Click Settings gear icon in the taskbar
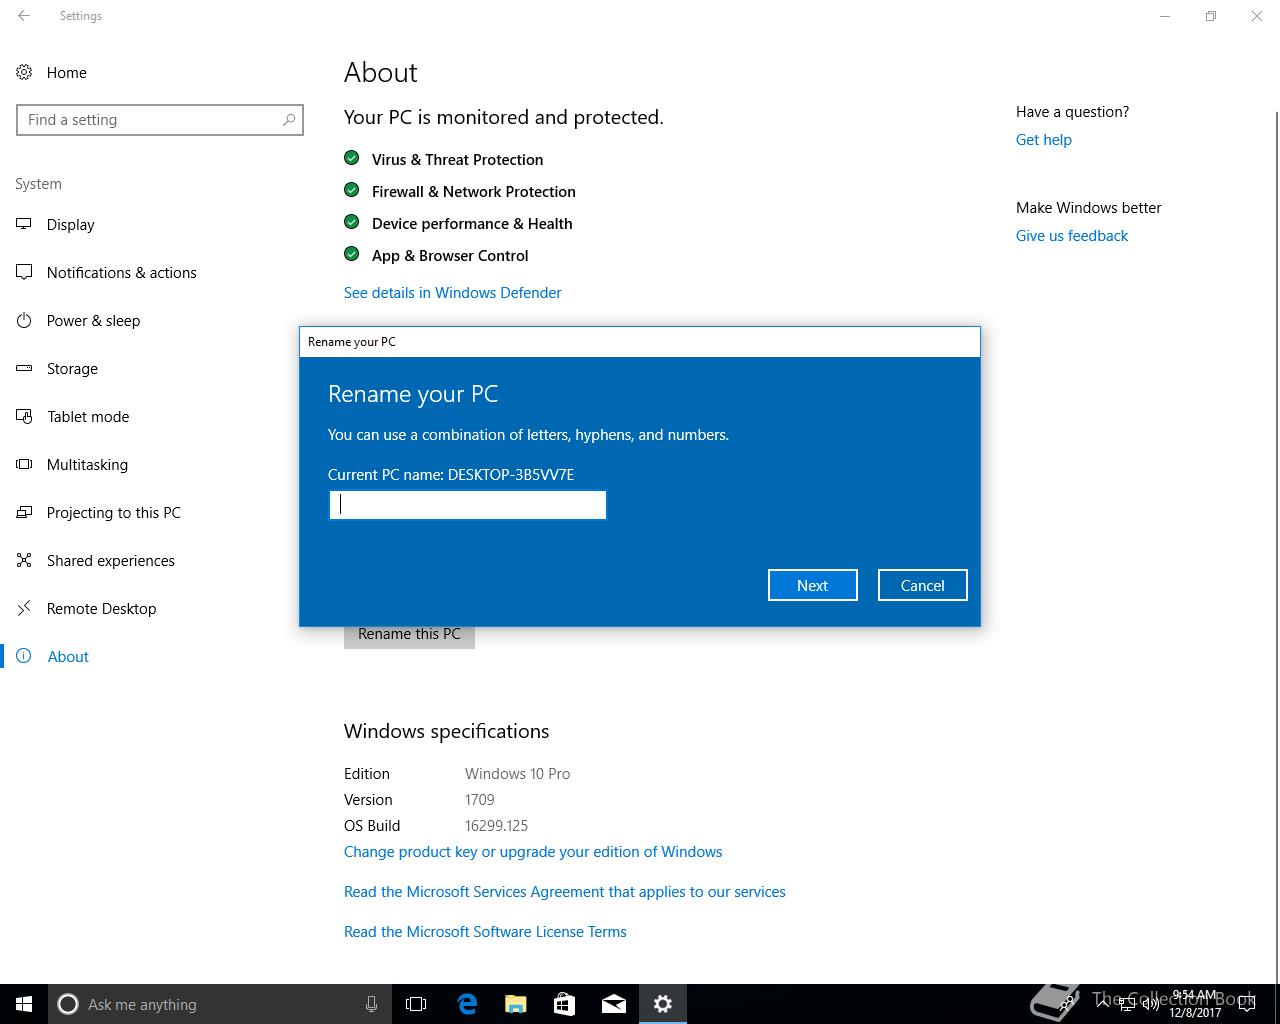The width and height of the screenshot is (1280, 1024). click(662, 1004)
